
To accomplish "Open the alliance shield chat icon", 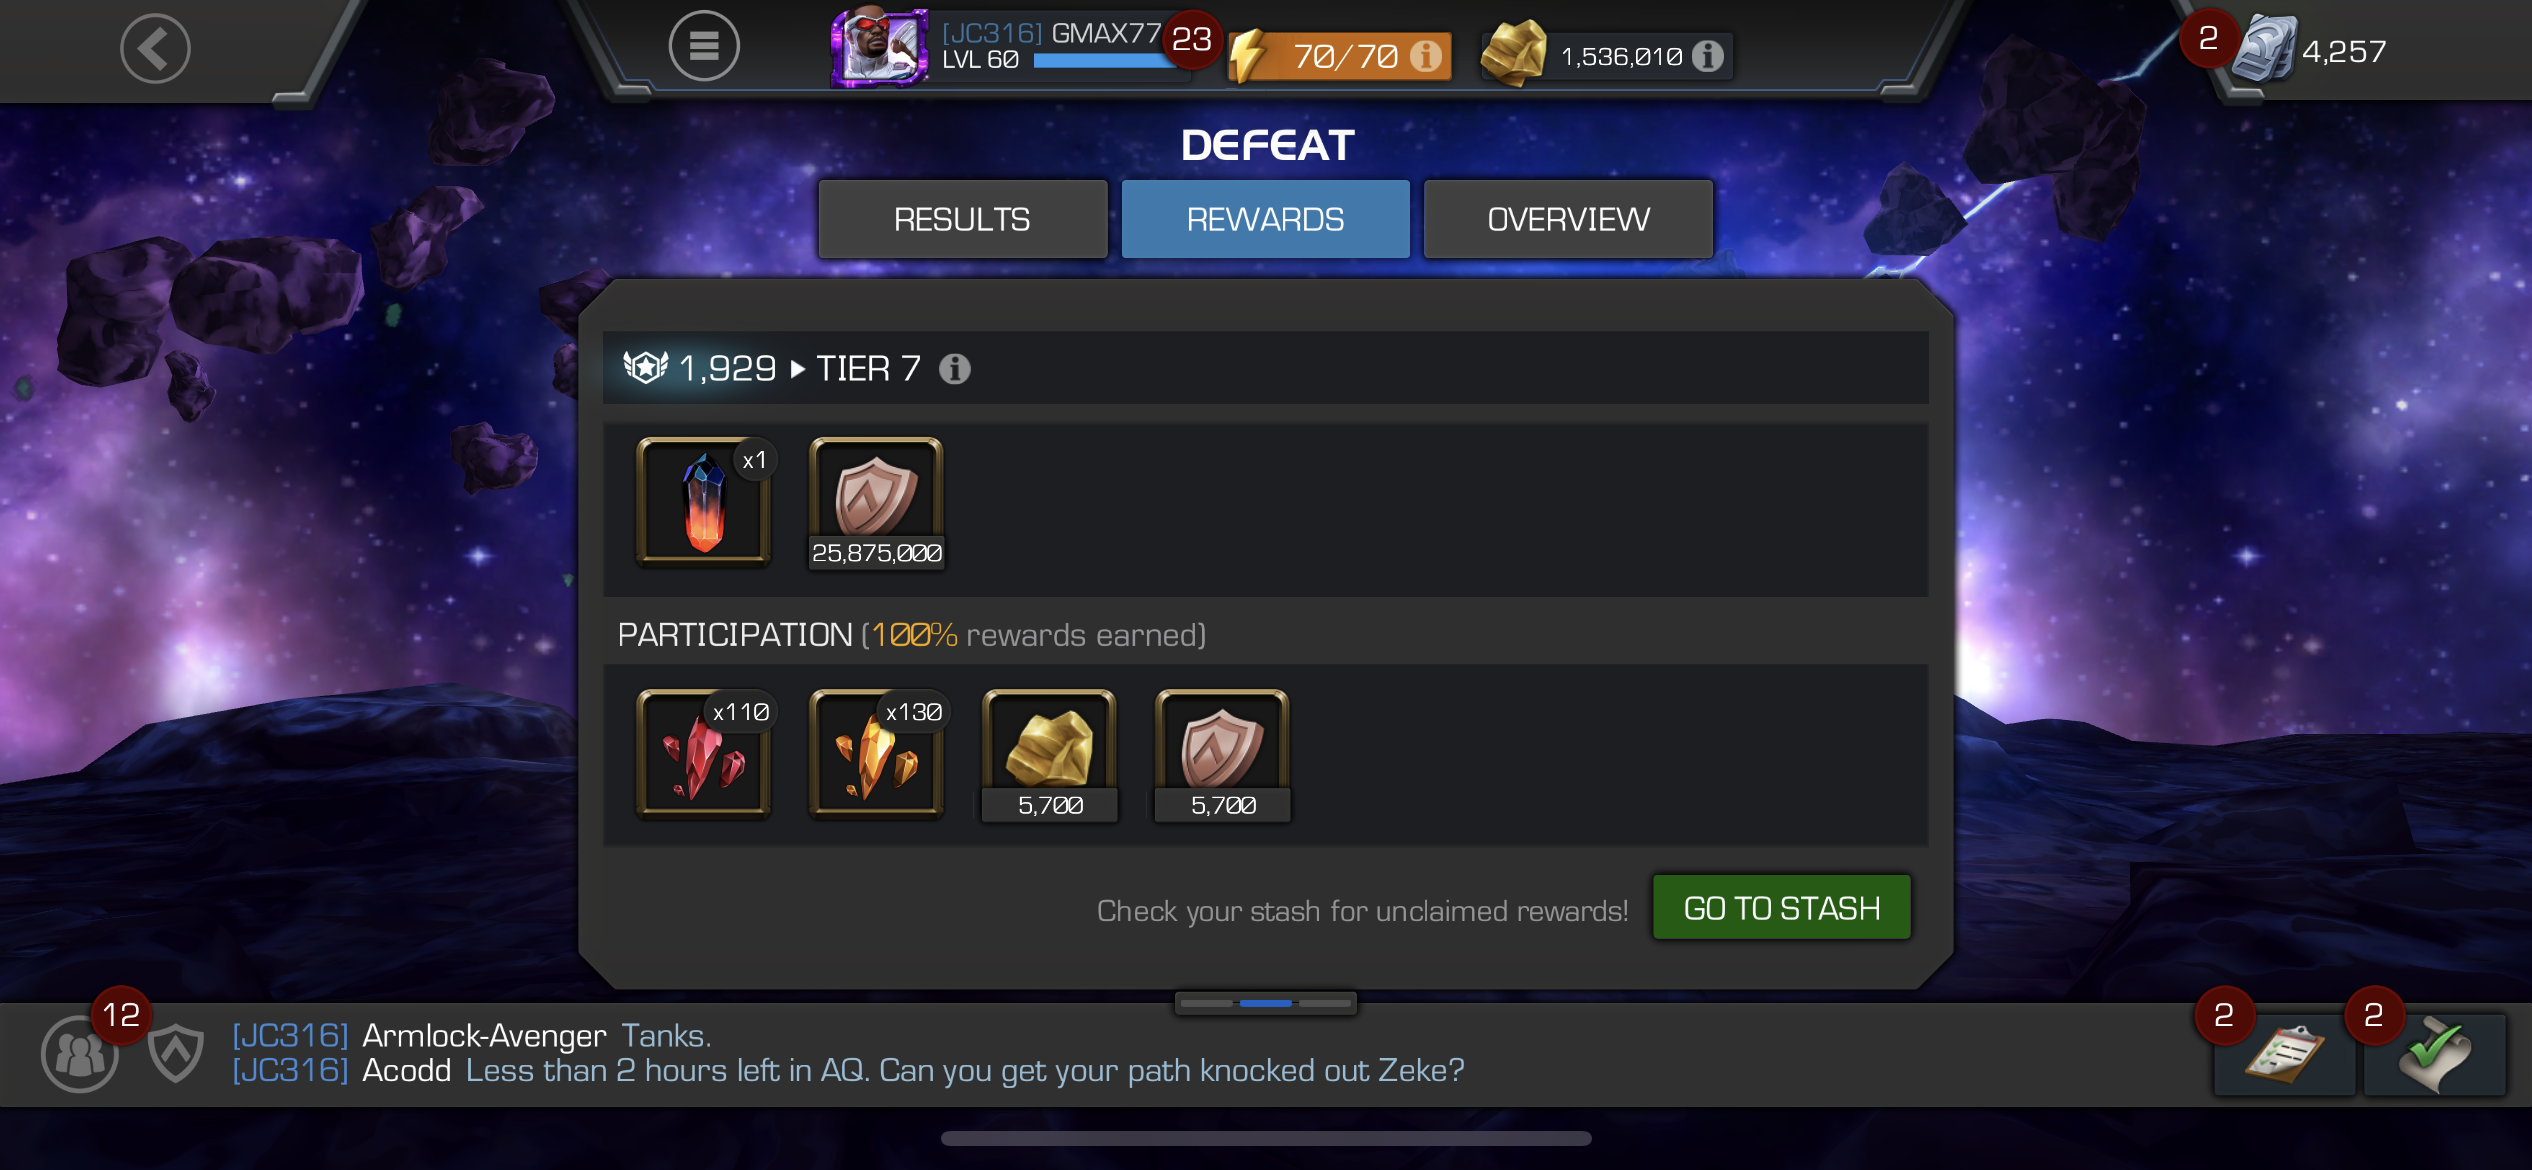I will point(176,1053).
